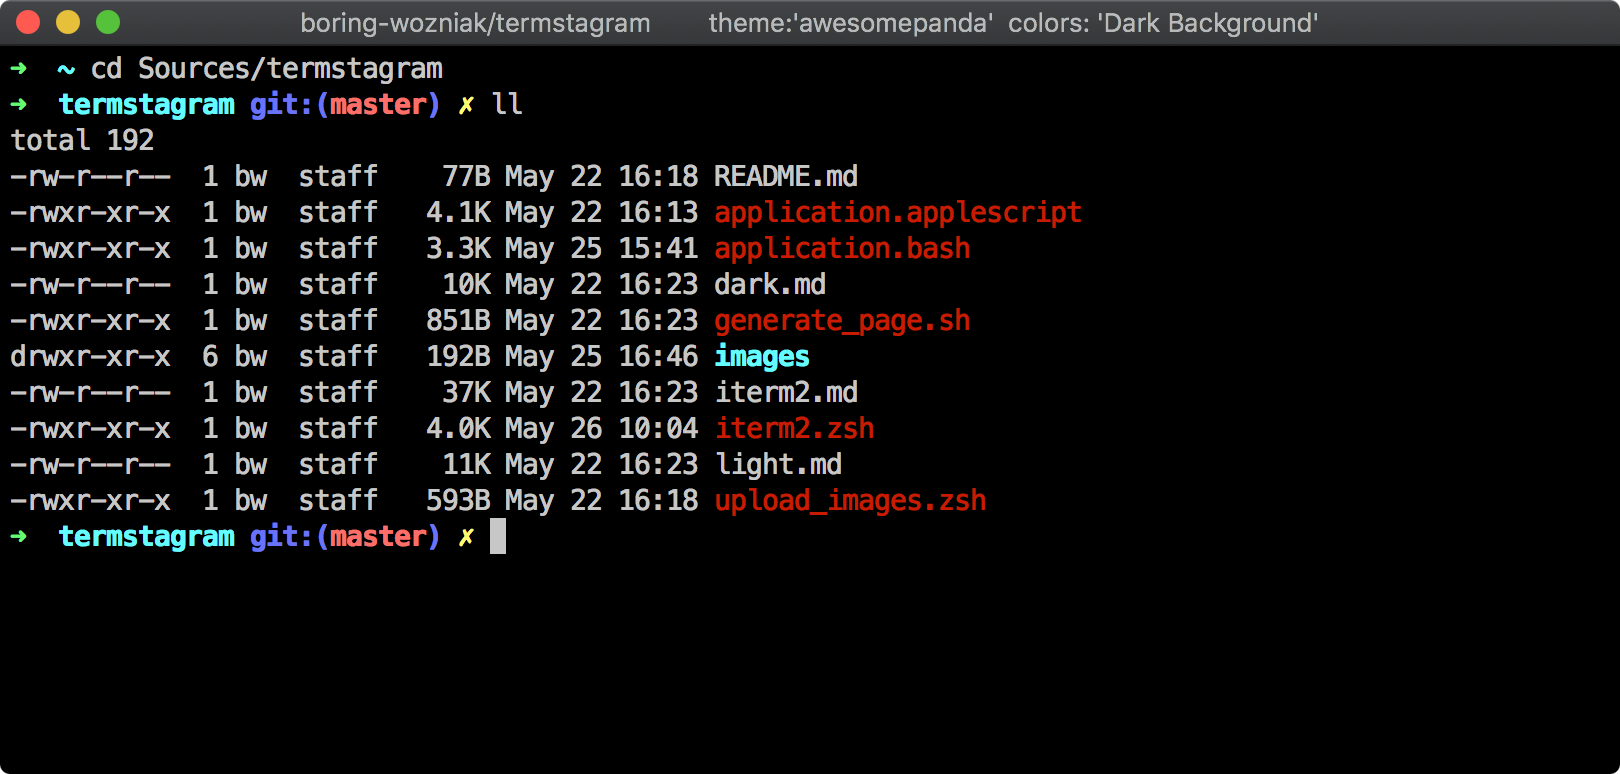Image resolution: width=1620 pixels, height=774 pixels.
Task: Click the 'cd Sources/termstagram' command text
Action: [266, 69]
